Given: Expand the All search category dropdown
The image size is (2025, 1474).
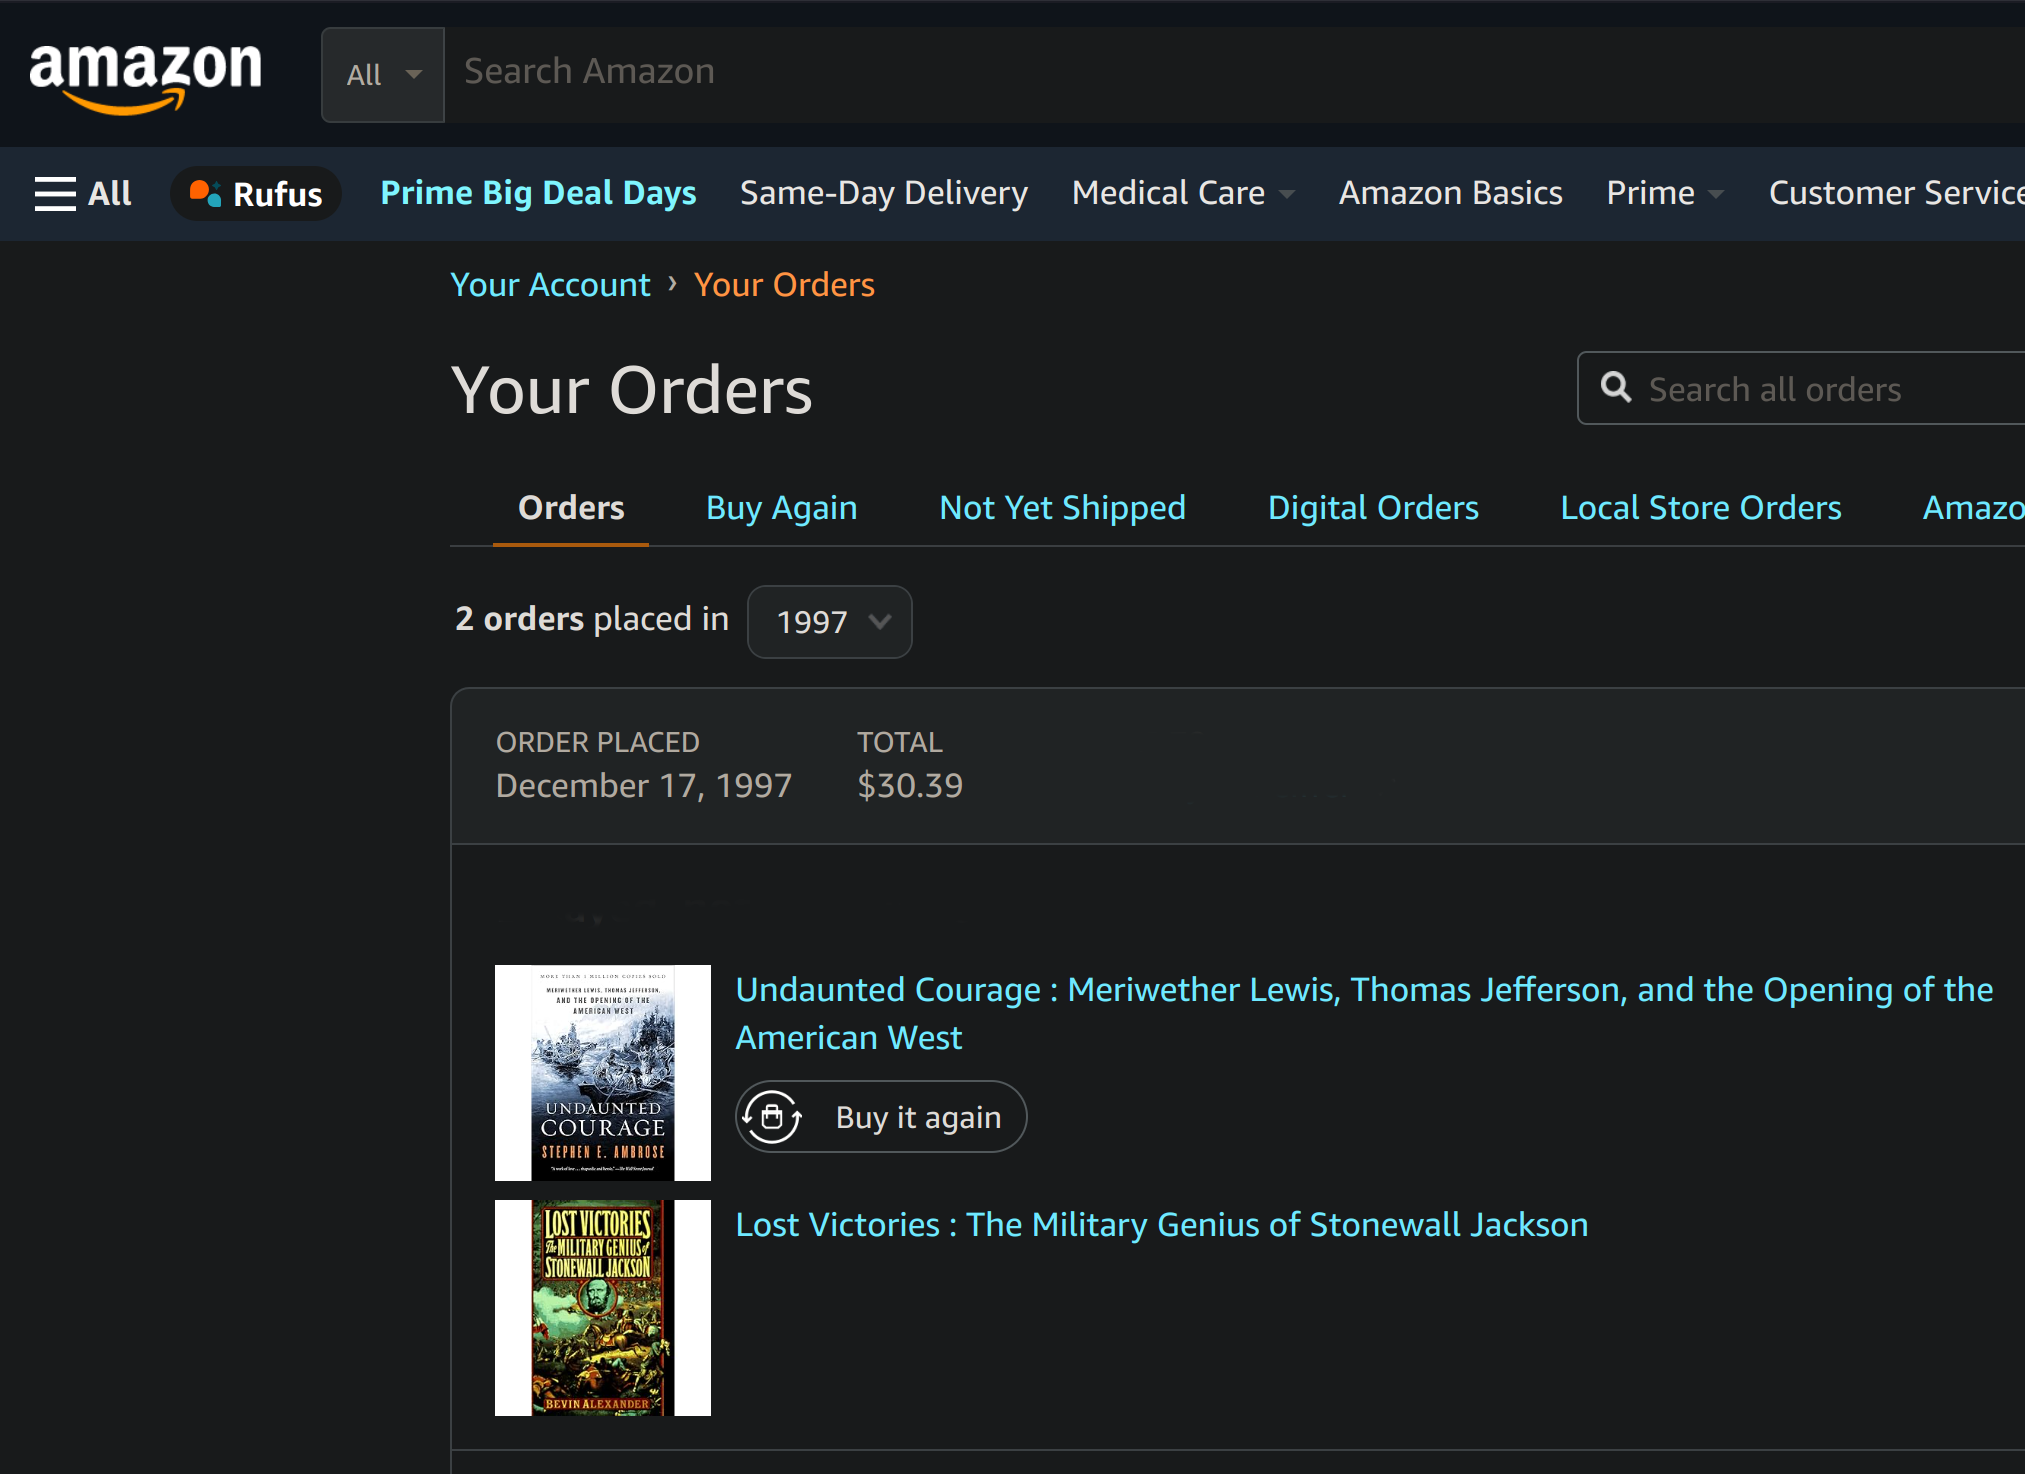Looking at the screenshot, I should click(383, 75).
